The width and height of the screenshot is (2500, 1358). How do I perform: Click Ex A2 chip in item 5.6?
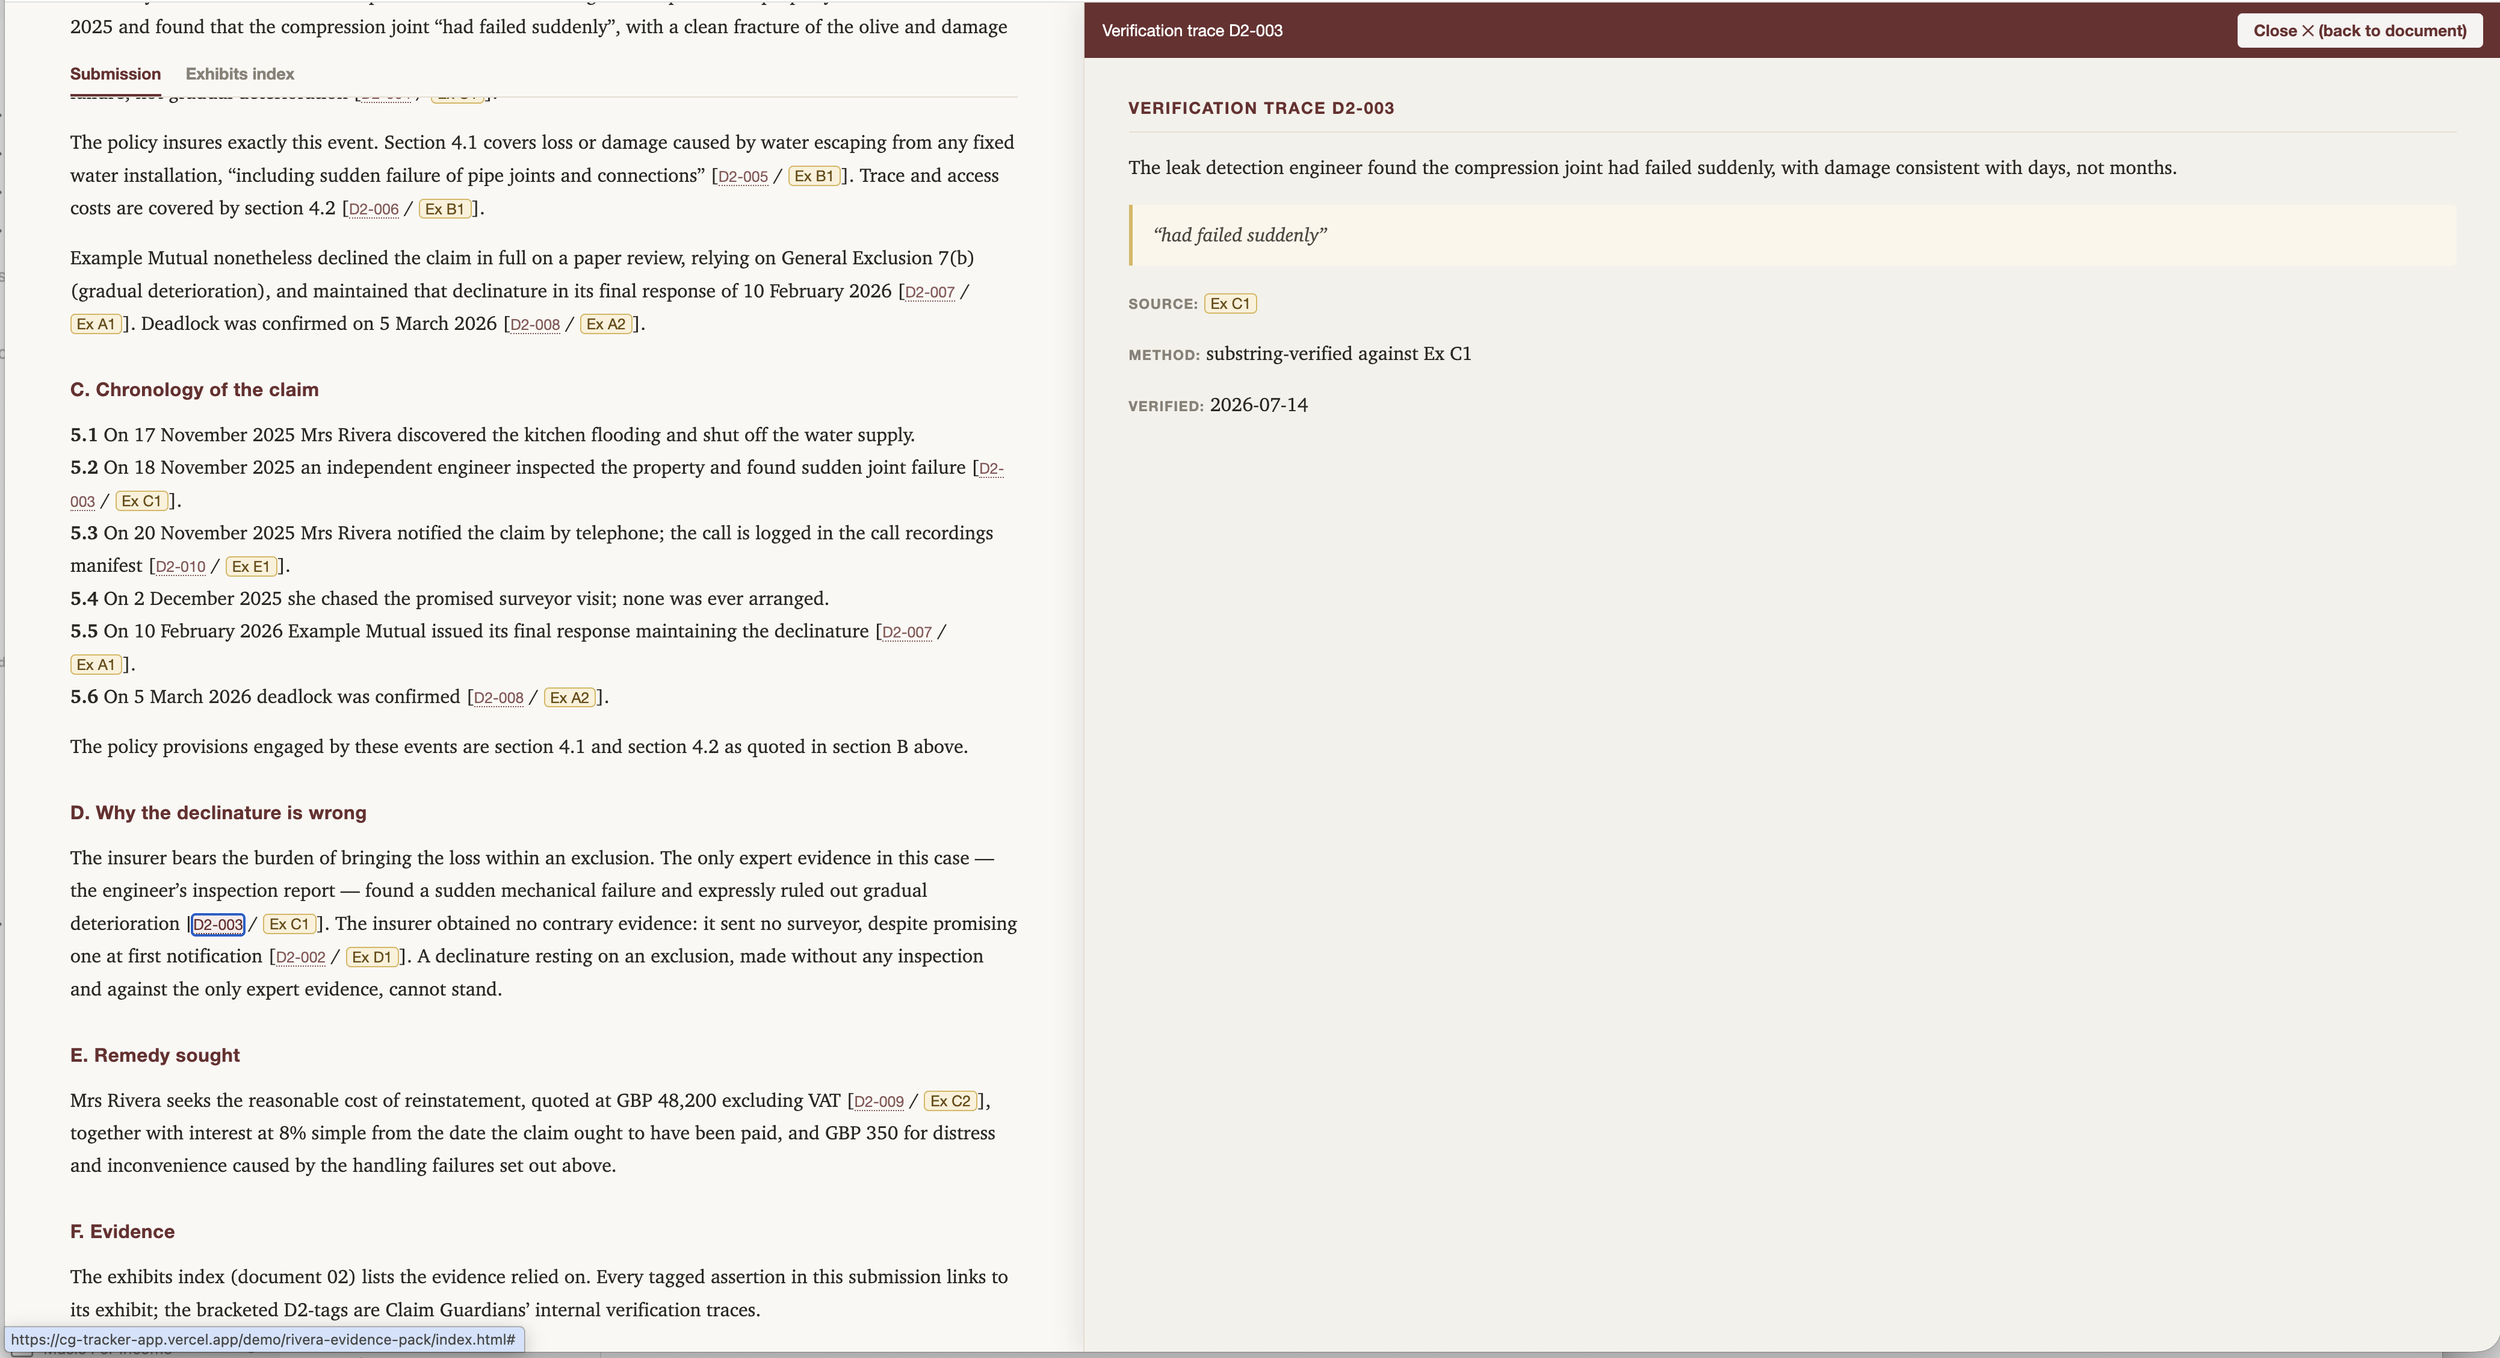(570, 697)
